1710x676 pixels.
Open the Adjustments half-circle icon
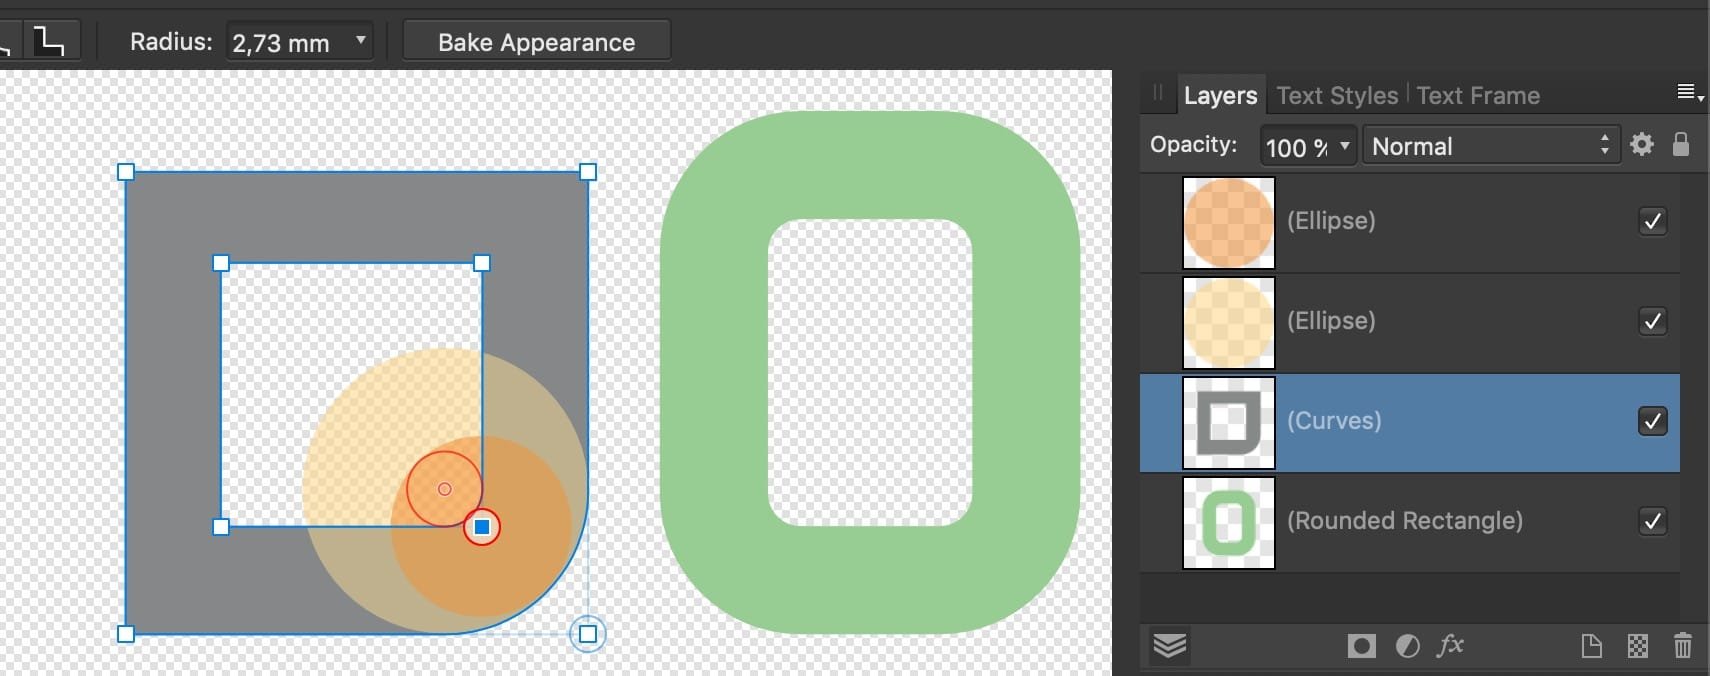[x=1407, y=646]
